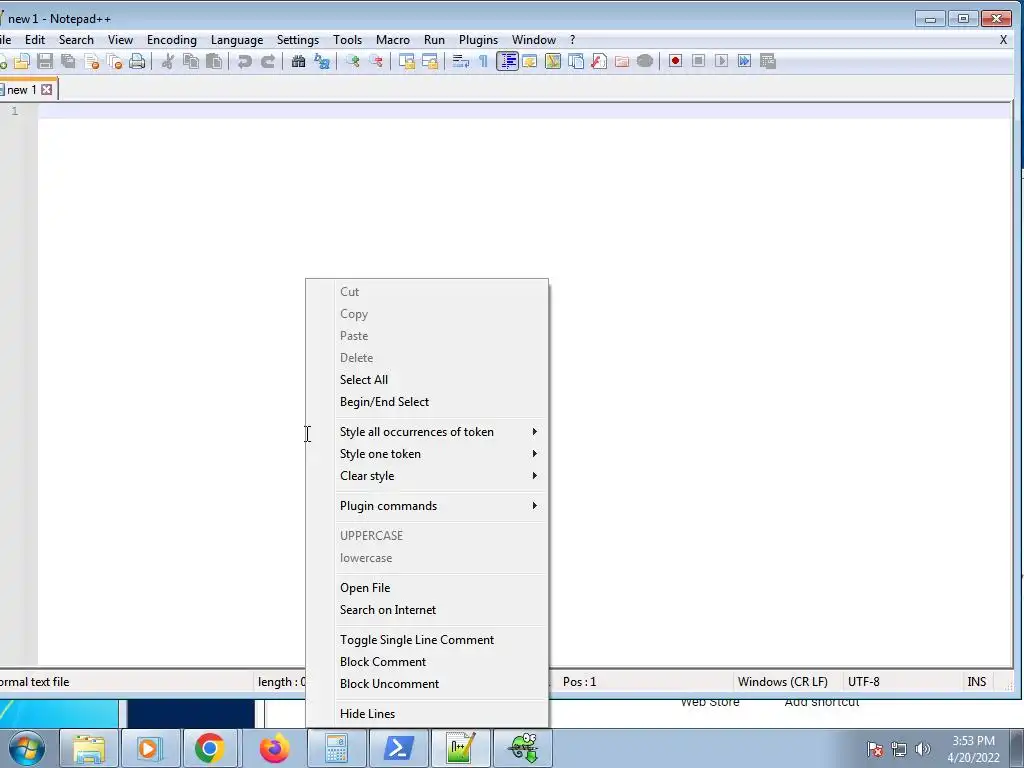Open Firefox from the Windows taskbar
This screenshot has height=768, width=1024.
pos(274,748)
